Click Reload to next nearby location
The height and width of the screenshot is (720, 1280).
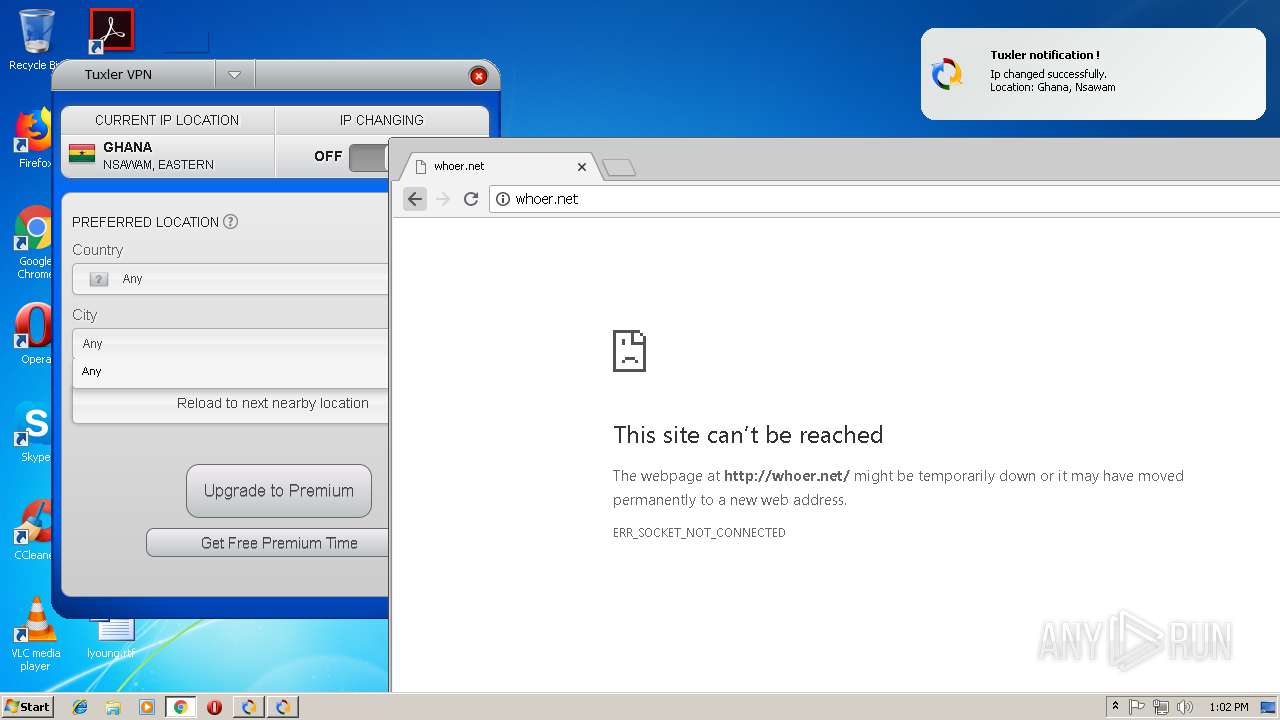click(230, 403)
